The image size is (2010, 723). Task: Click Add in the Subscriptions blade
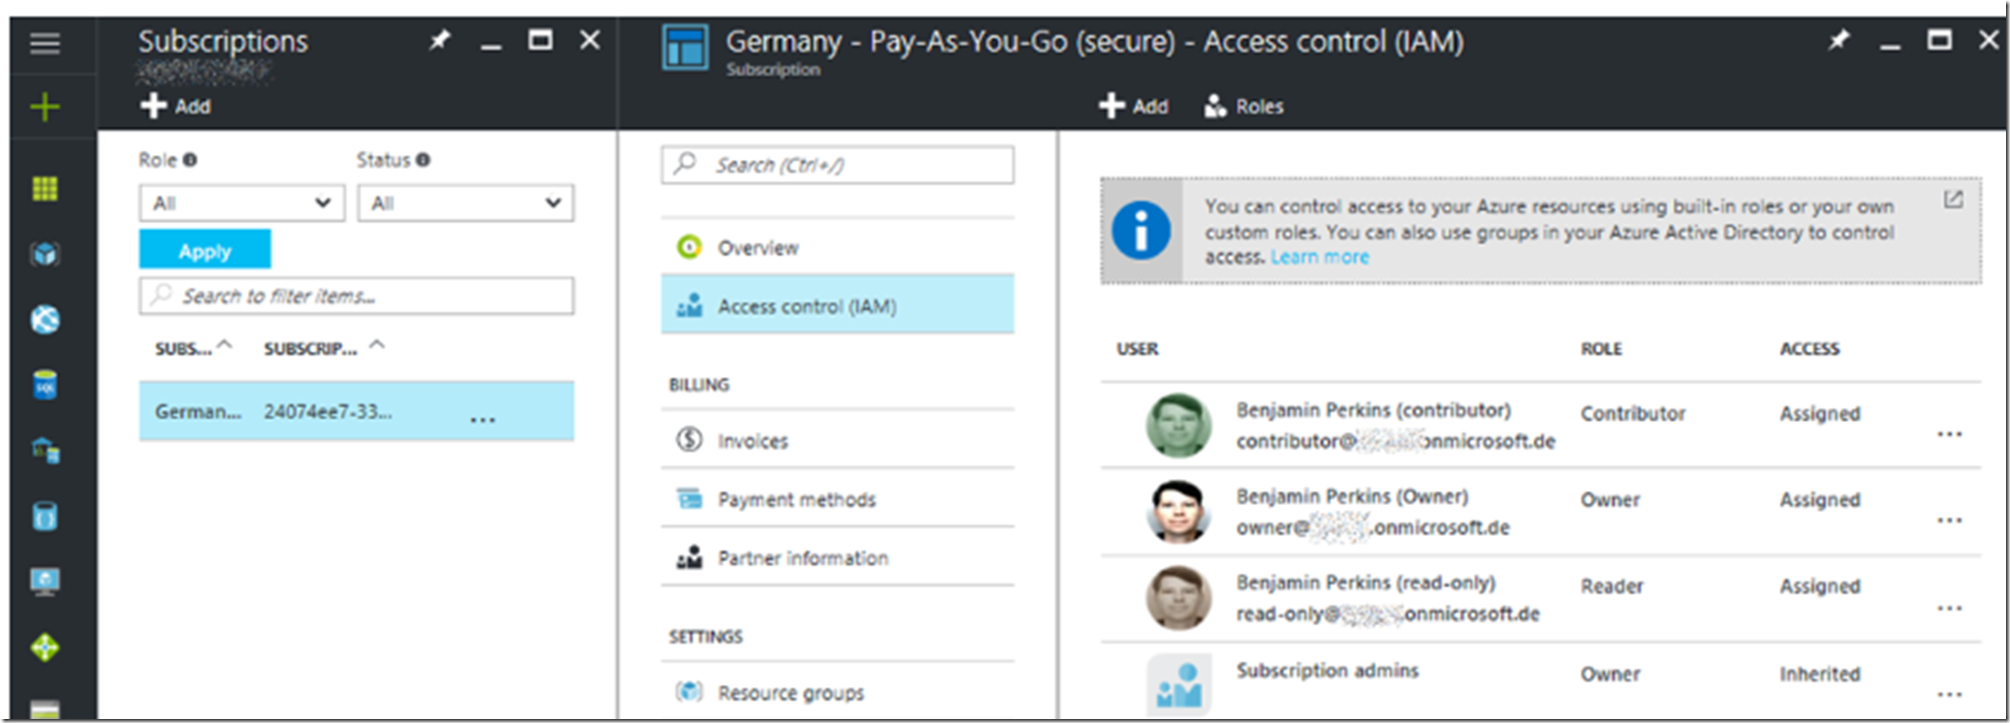[x=176, y=106]
